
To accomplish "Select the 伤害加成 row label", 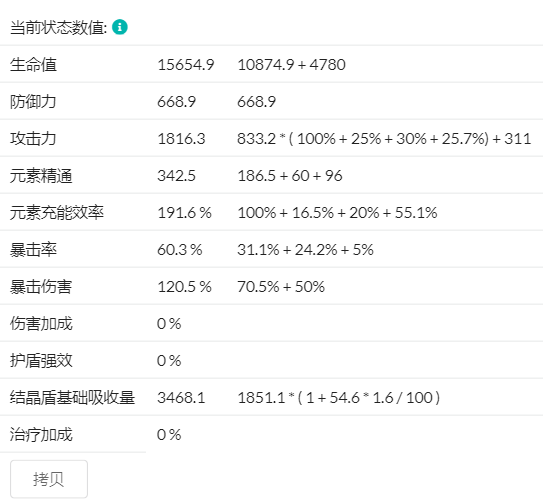I will (x=41, y=324).
